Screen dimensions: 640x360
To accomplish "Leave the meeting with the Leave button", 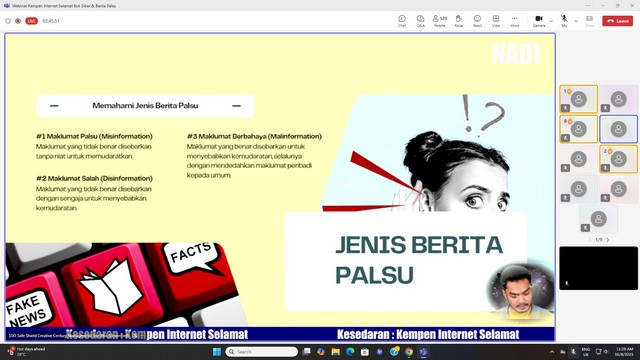I will tap(618, 21).
